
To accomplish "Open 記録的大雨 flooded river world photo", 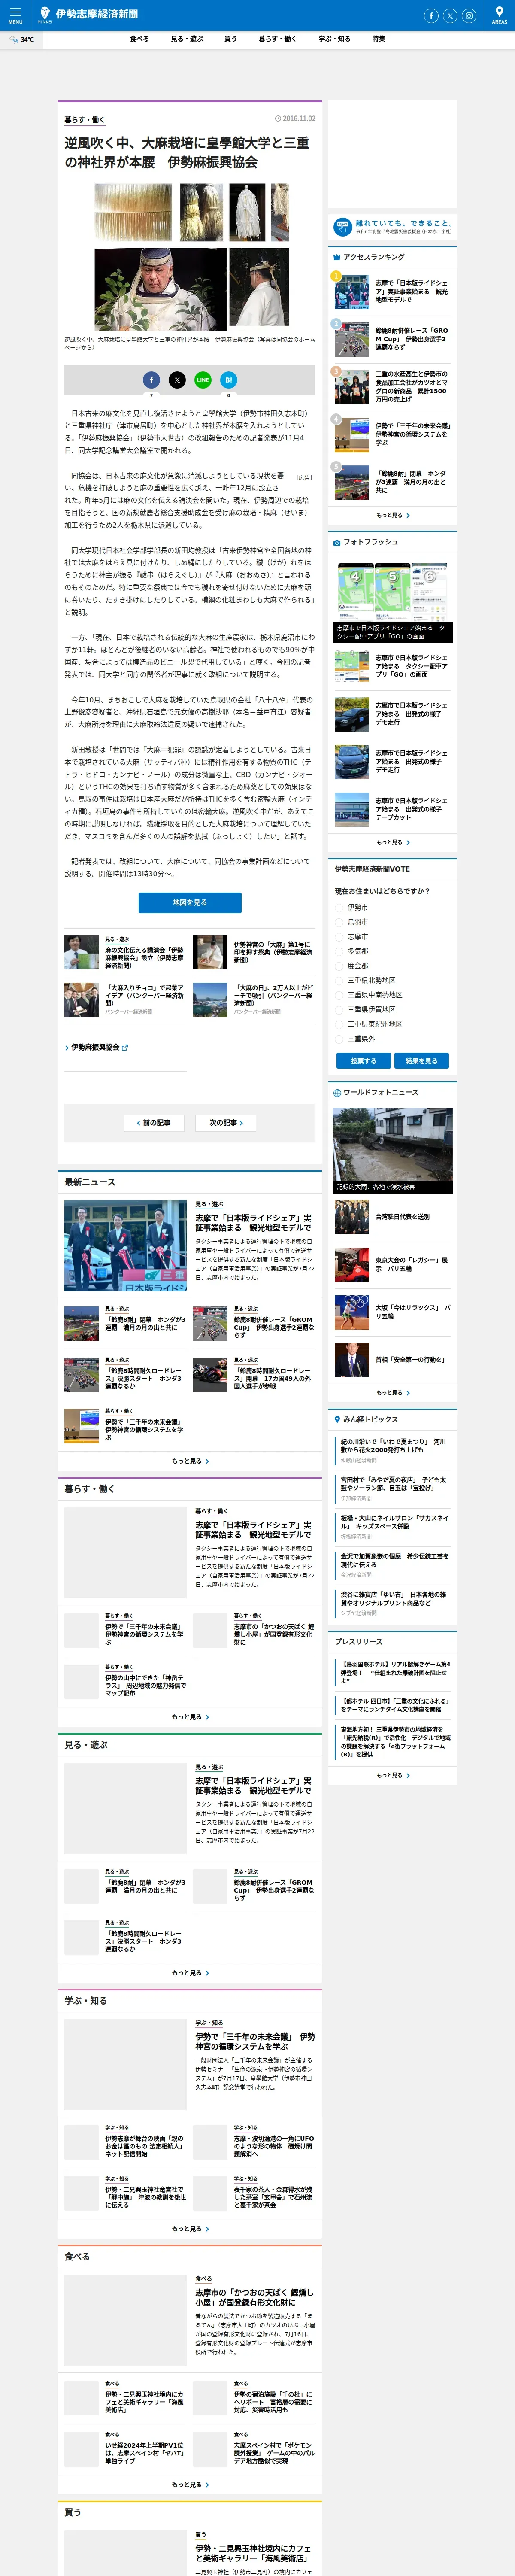I will pyautogui.click(x=393, y=1150).
